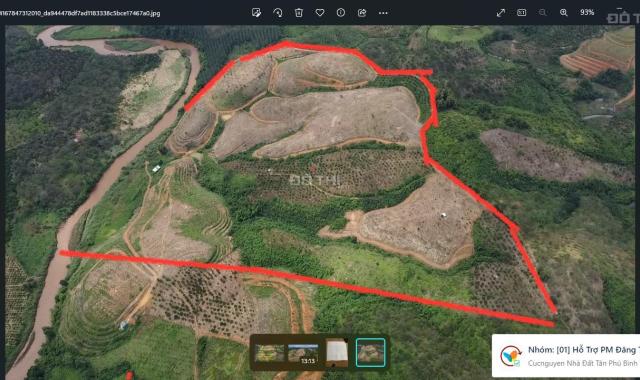Delete the photo with trash icon

tap(299, 13)
